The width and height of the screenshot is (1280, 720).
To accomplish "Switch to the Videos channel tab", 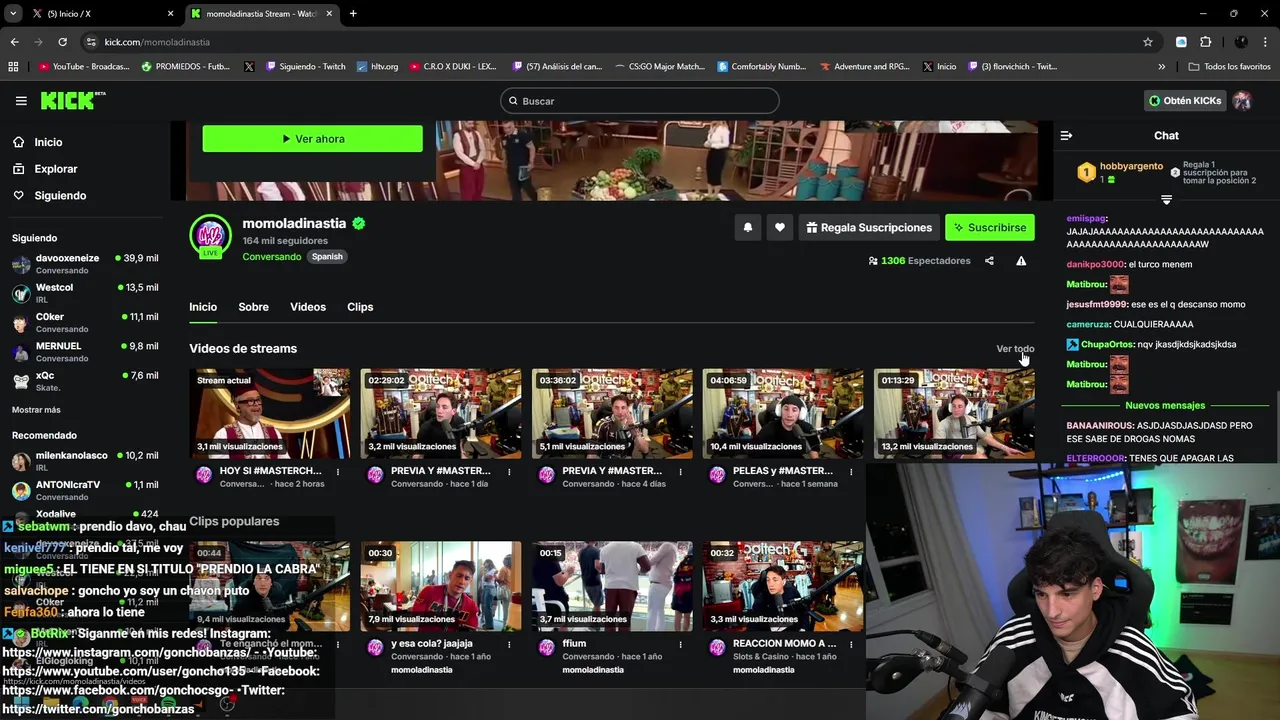I will [x=308, y=307].
